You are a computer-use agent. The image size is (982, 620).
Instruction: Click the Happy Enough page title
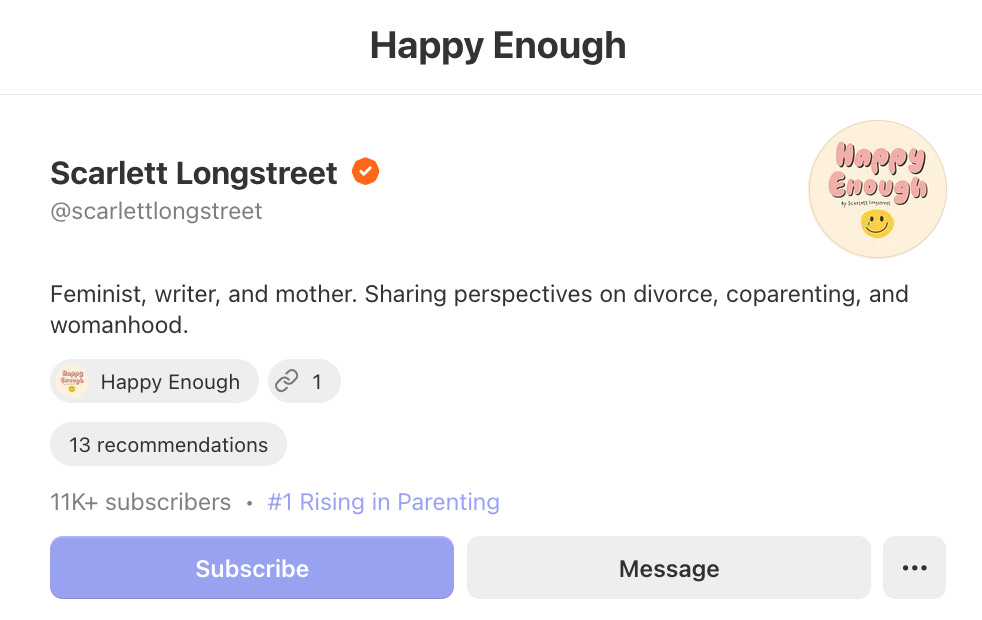tap(498, 46)
